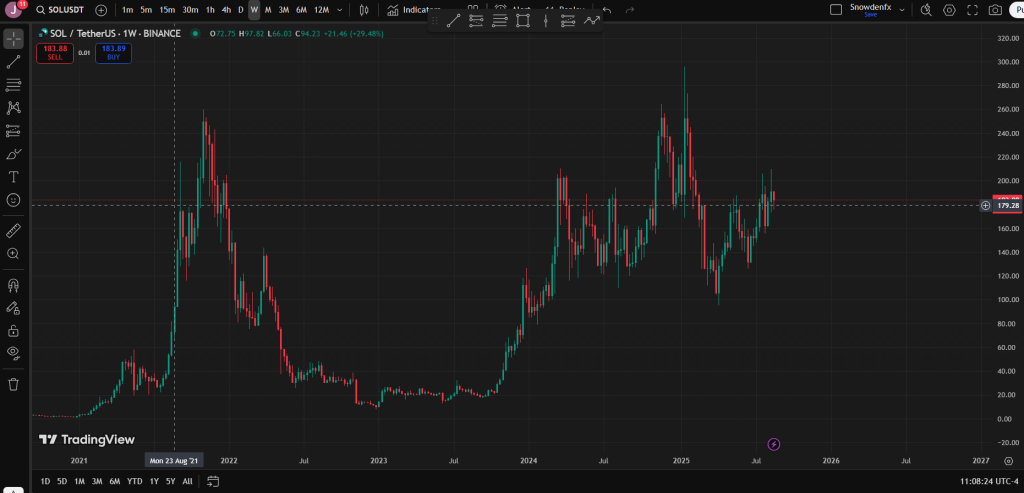Toggle magnet mode for drawings
This screenshot has width=1024, height=493.
14,285
